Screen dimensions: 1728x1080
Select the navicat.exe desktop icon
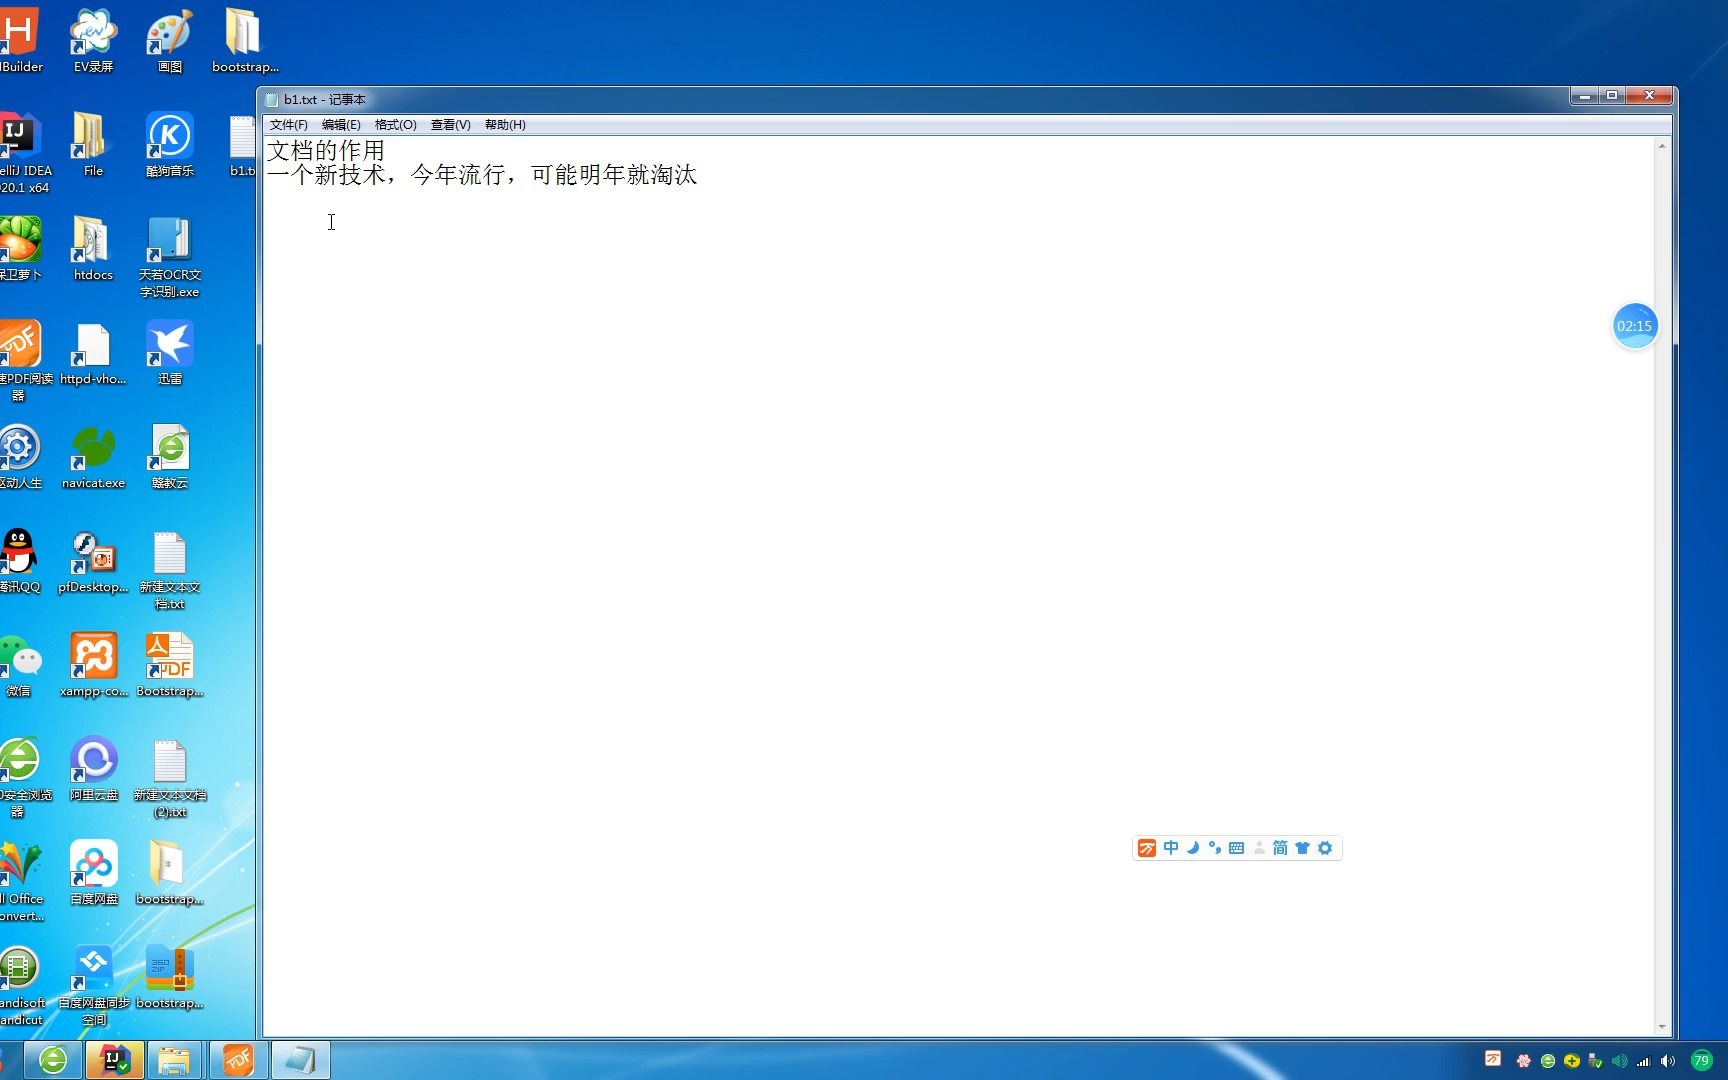click(93, 457)
